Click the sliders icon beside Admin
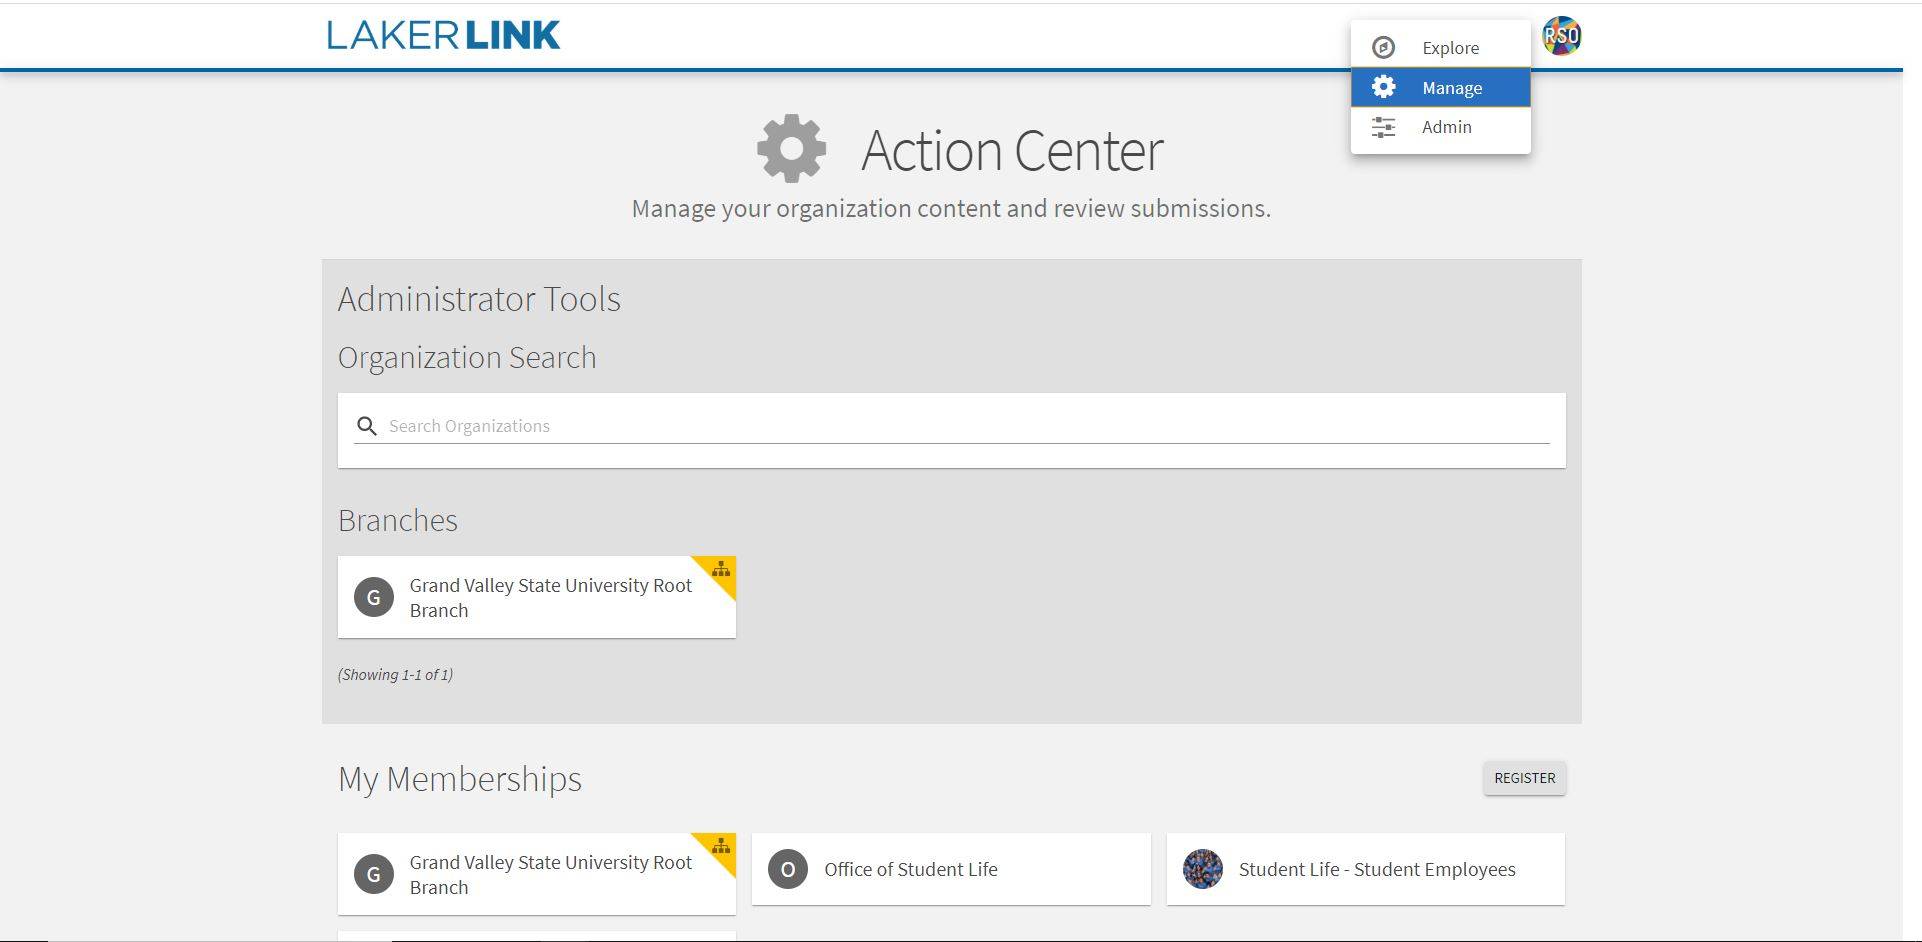Viewport: 1922px width, 942px height. coord(1383,127)
